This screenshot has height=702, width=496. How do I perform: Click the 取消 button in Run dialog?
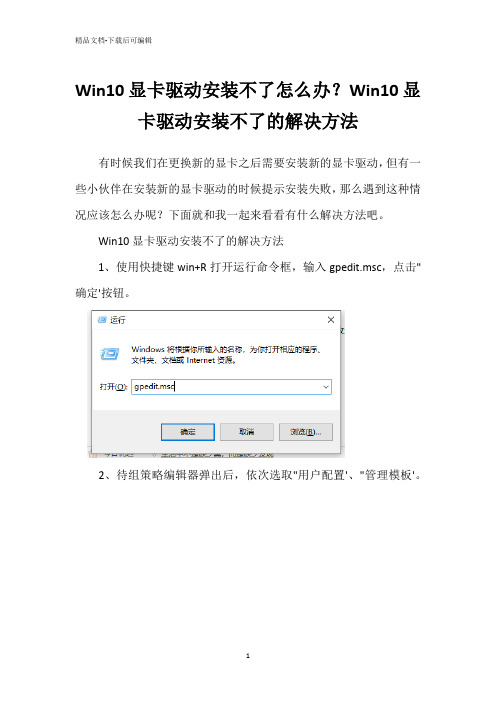pyautogui.click(x=247, y=432)
